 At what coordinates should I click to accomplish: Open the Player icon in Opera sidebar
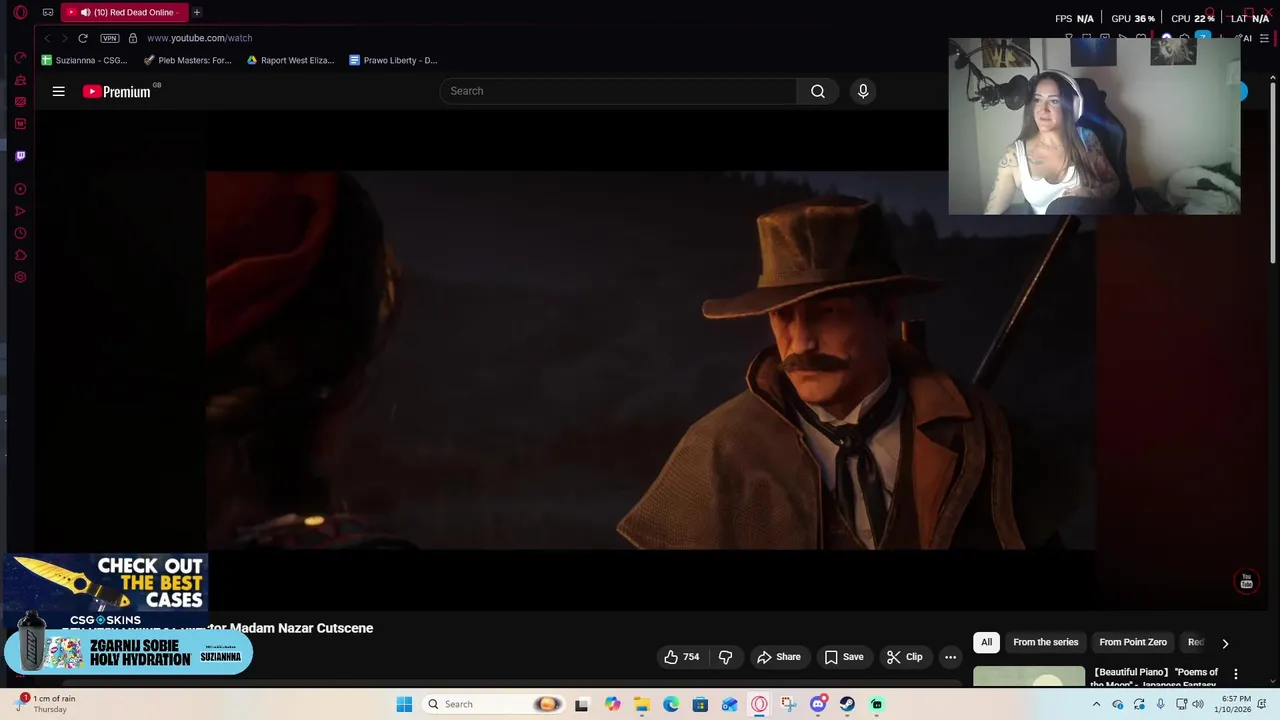pos(20,189)
